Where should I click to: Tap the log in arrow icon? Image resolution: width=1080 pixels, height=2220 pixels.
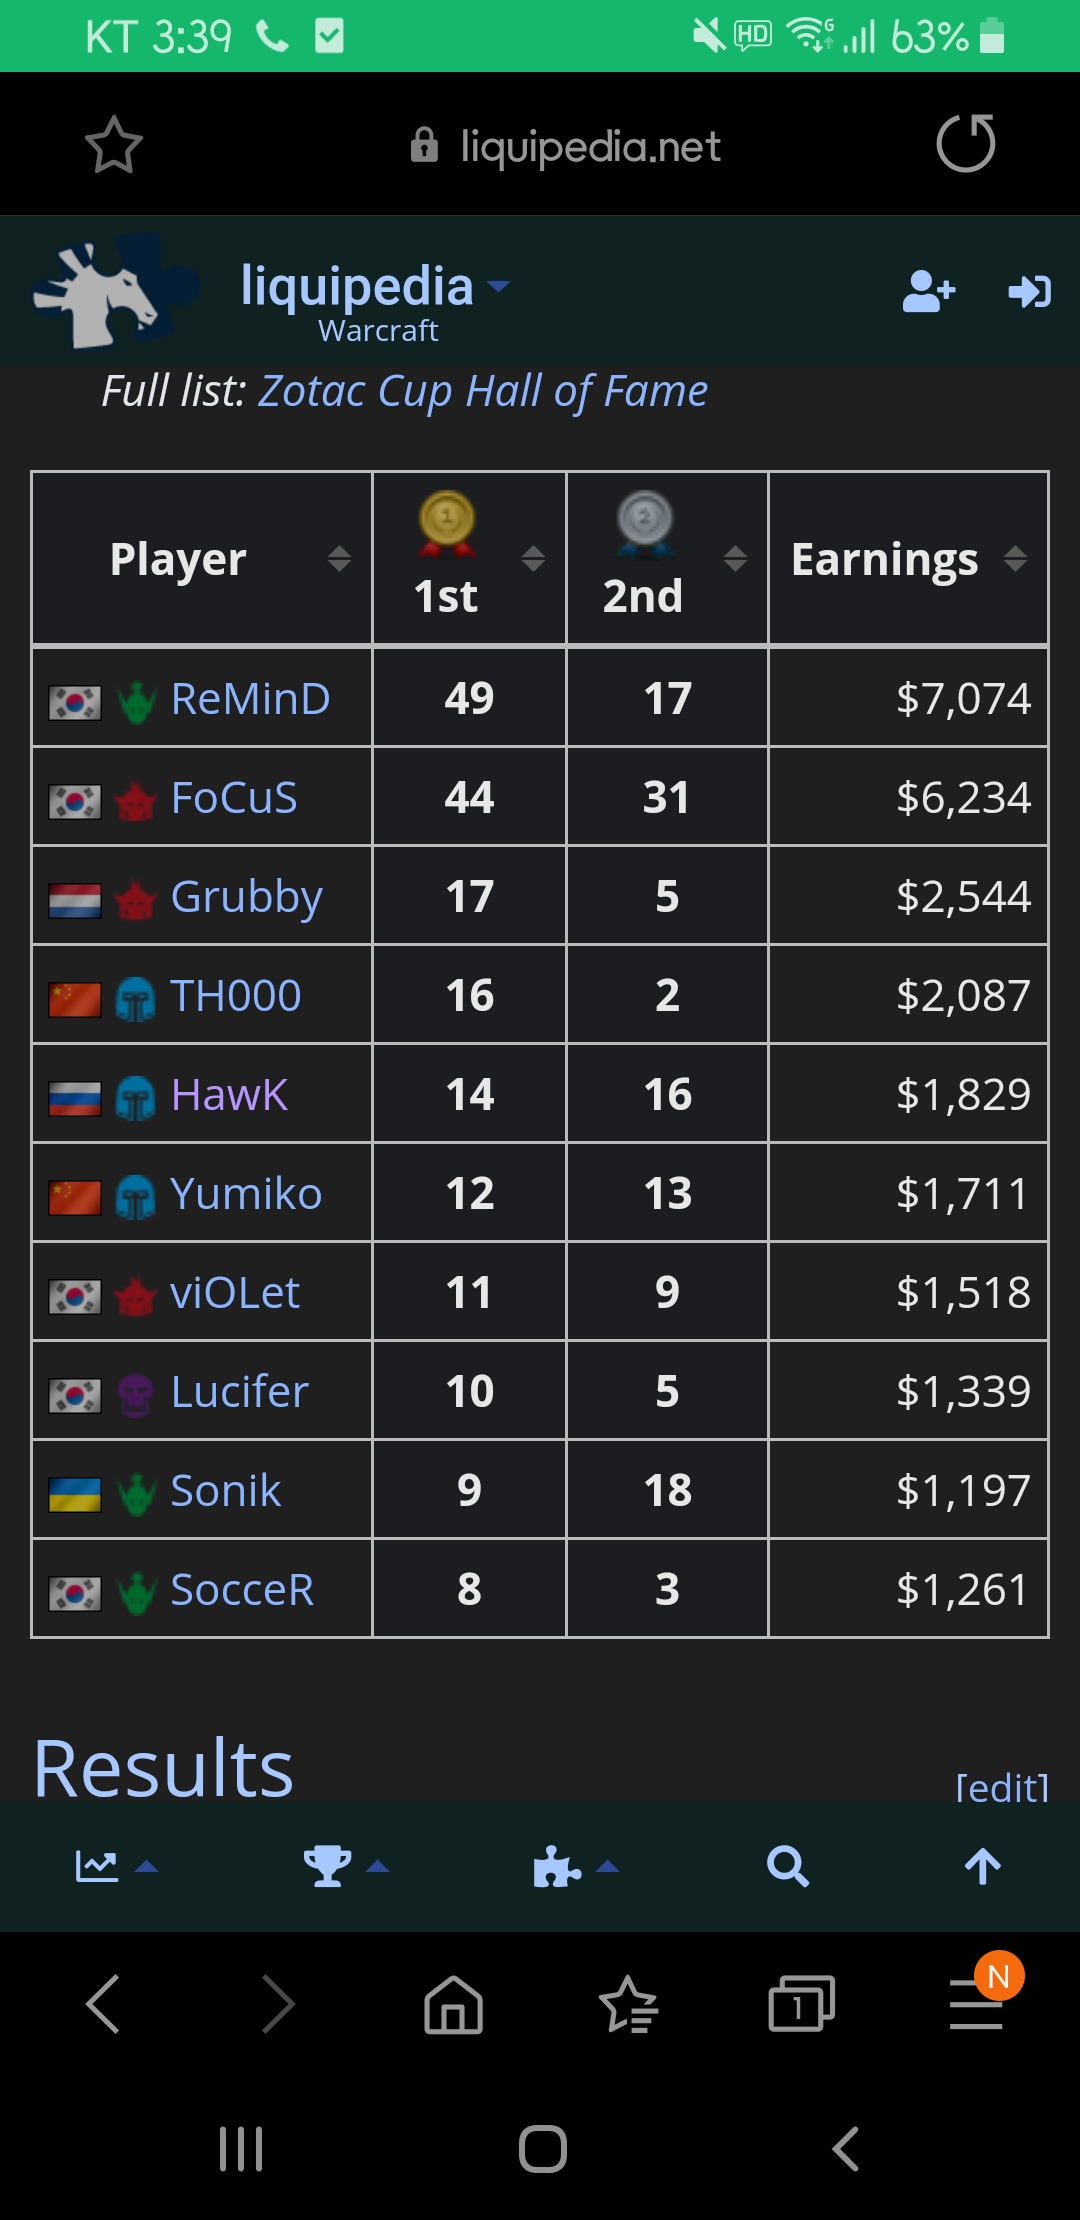coord(1029,291)
